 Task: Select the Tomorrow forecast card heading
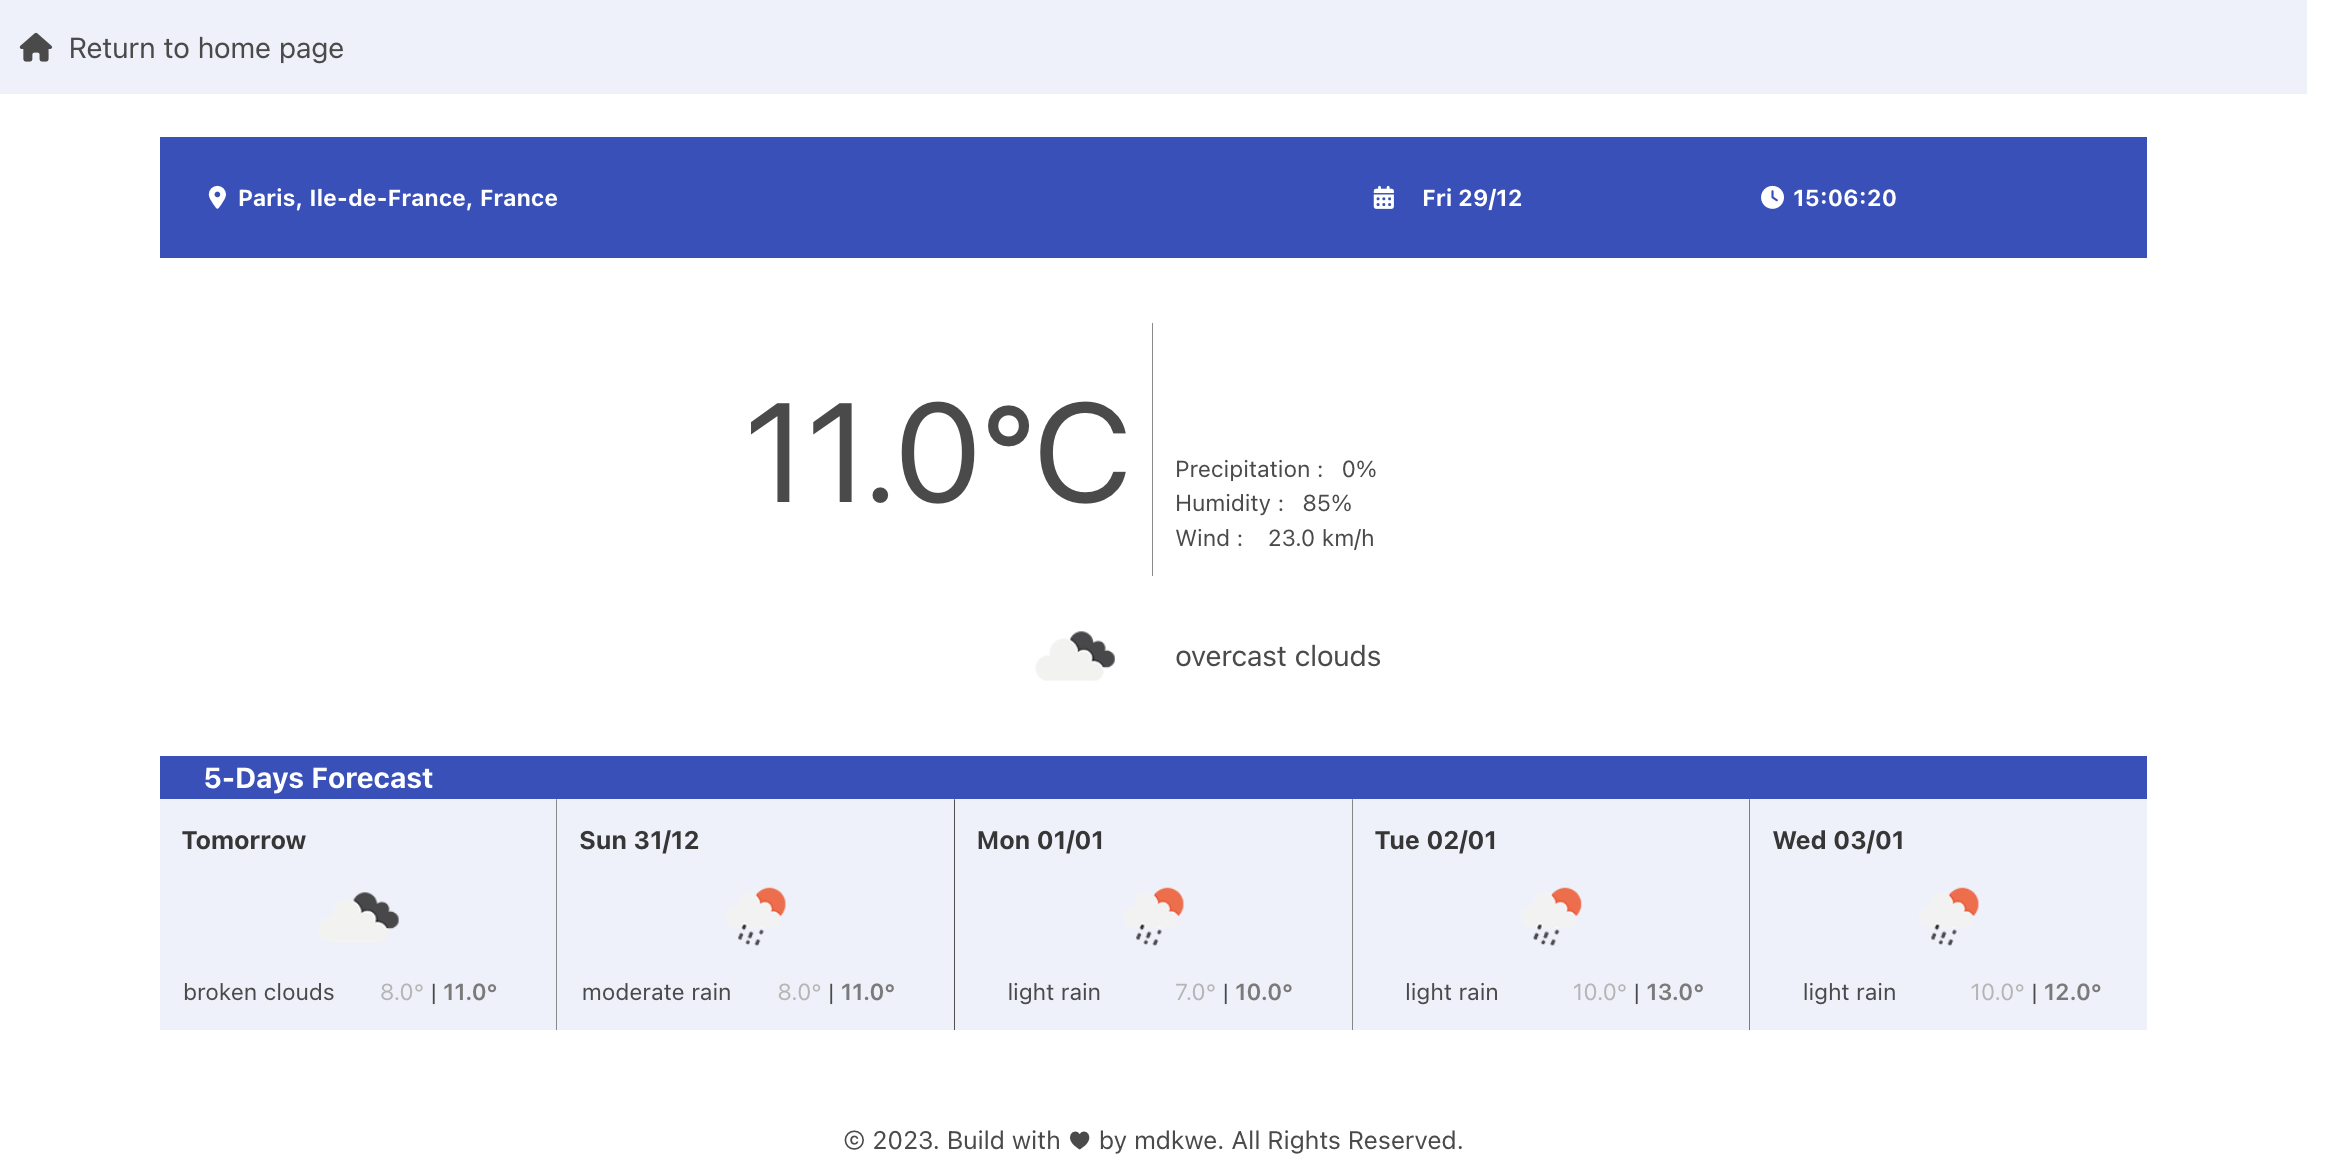(244, 840)
